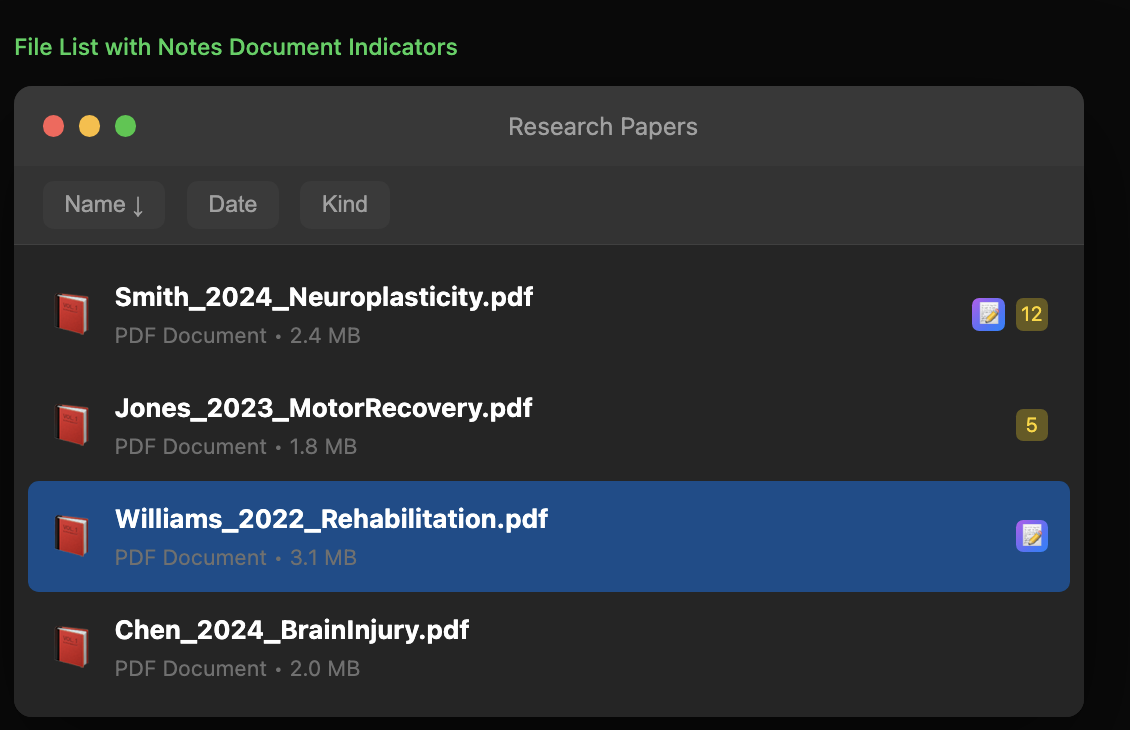Click the highlighted Williams_2022_Rehabilitation.pdf file name
Screen dimensions: 1130x730
click(x=331, y=519)
